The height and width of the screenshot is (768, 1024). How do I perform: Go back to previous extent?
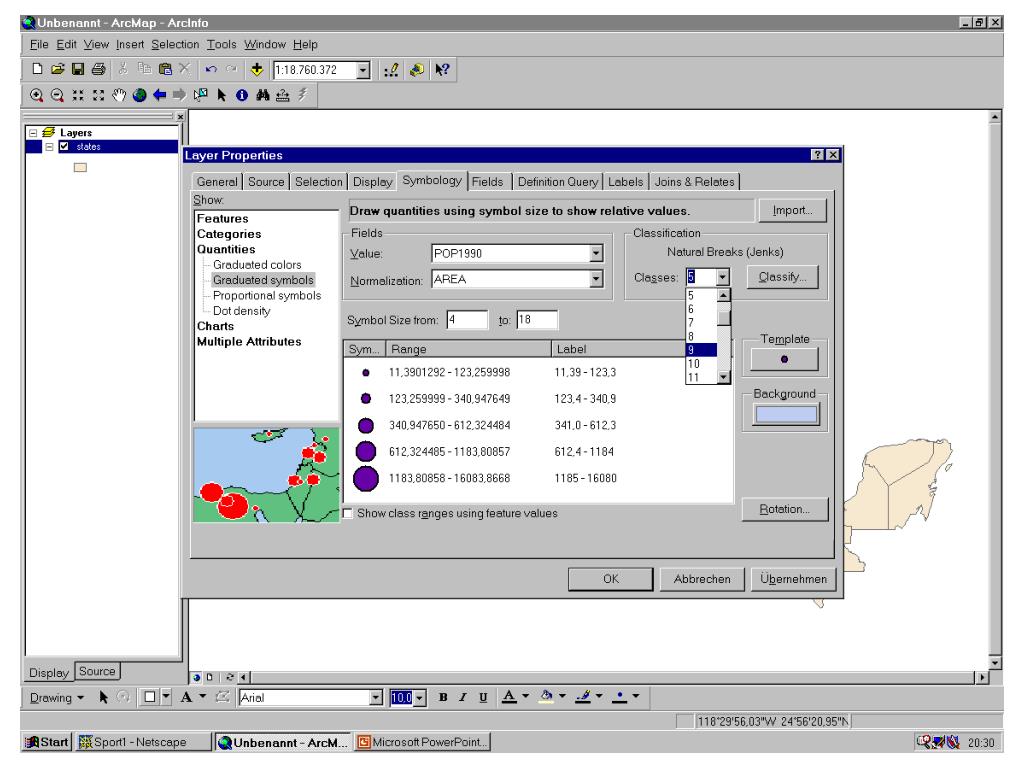pos(159,95)
